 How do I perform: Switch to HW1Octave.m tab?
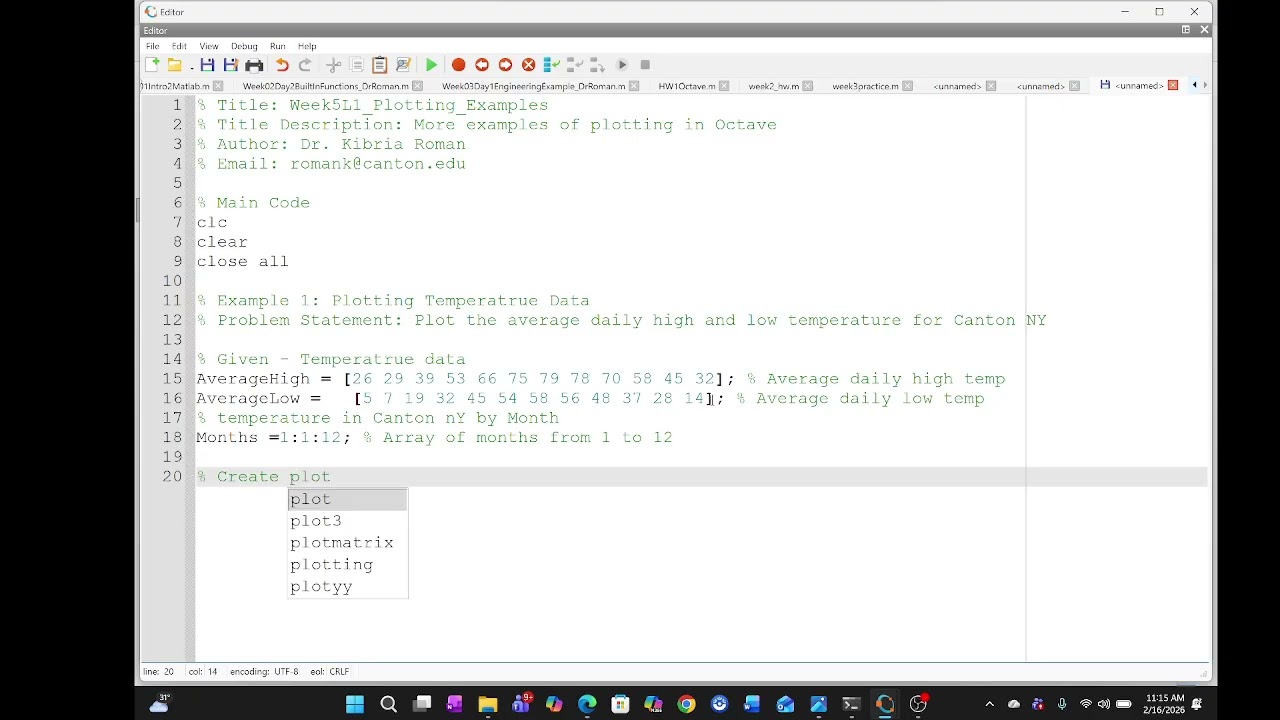point(687,86)
